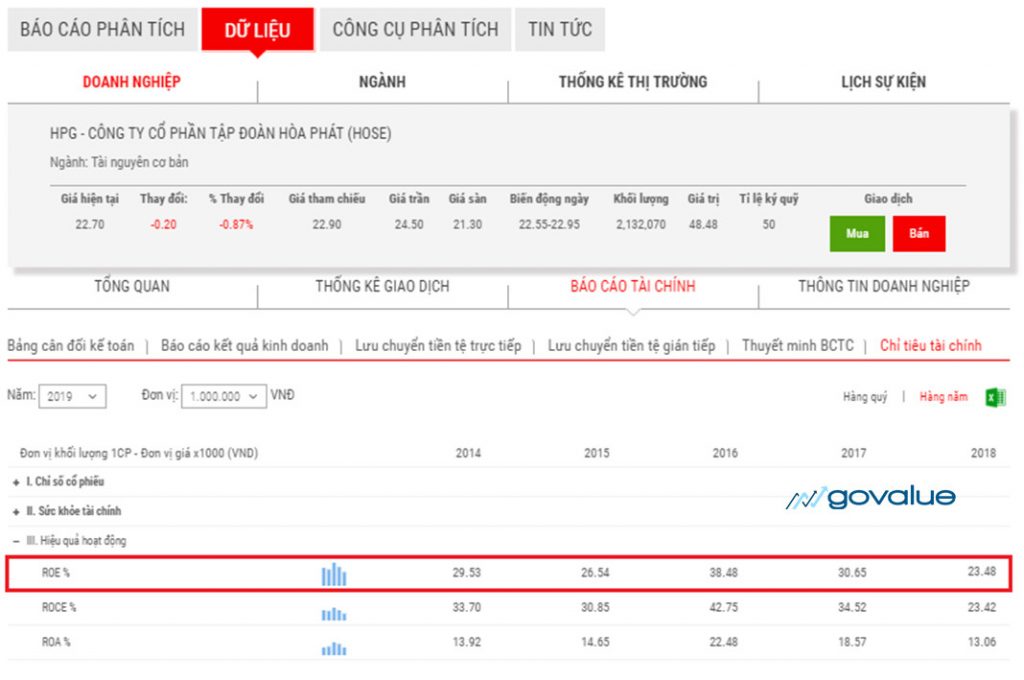Click ROA value 22.48 for 2016

point(724,642)
